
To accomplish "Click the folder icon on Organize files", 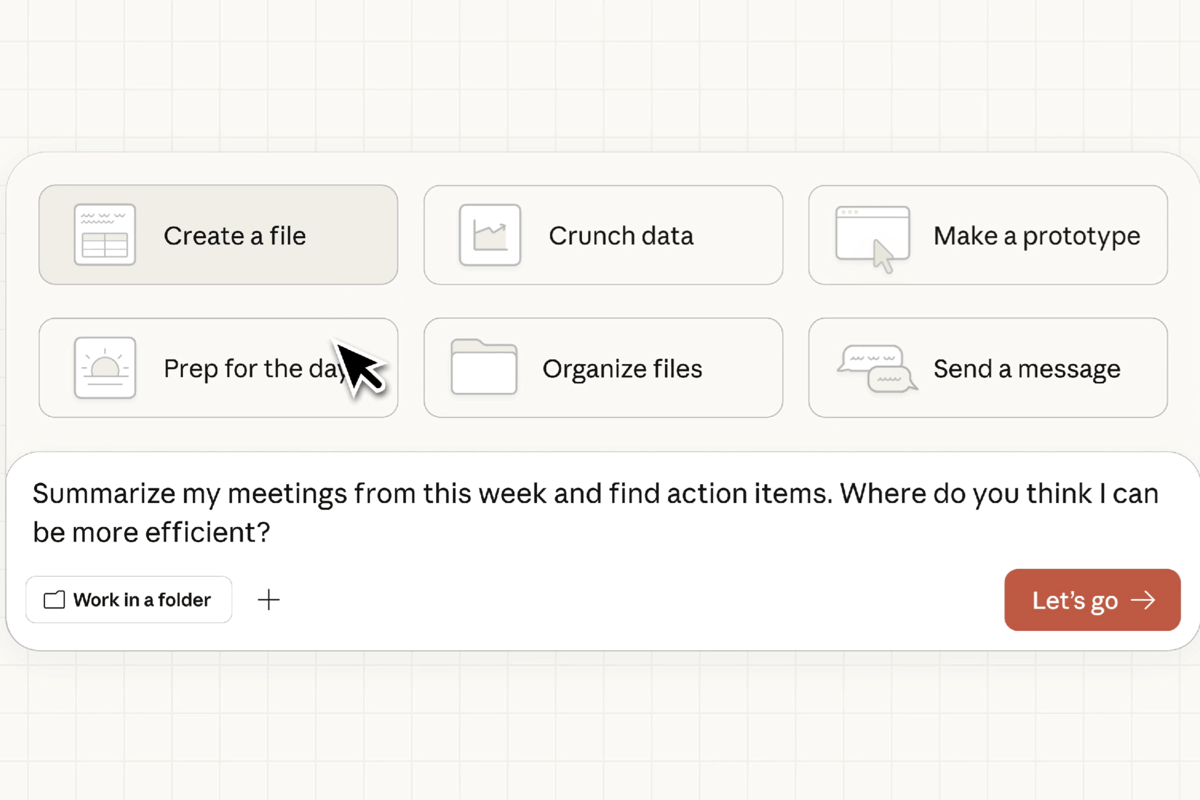I will coord(484,367).
